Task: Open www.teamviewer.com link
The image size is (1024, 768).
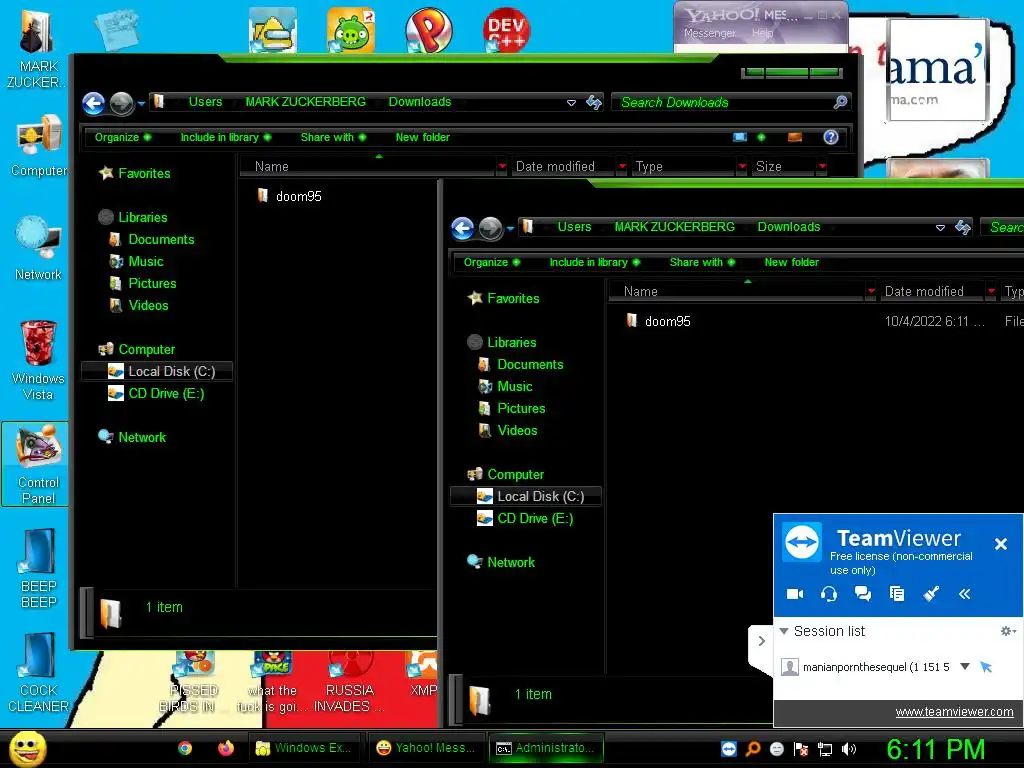Action: coord(954,712)
